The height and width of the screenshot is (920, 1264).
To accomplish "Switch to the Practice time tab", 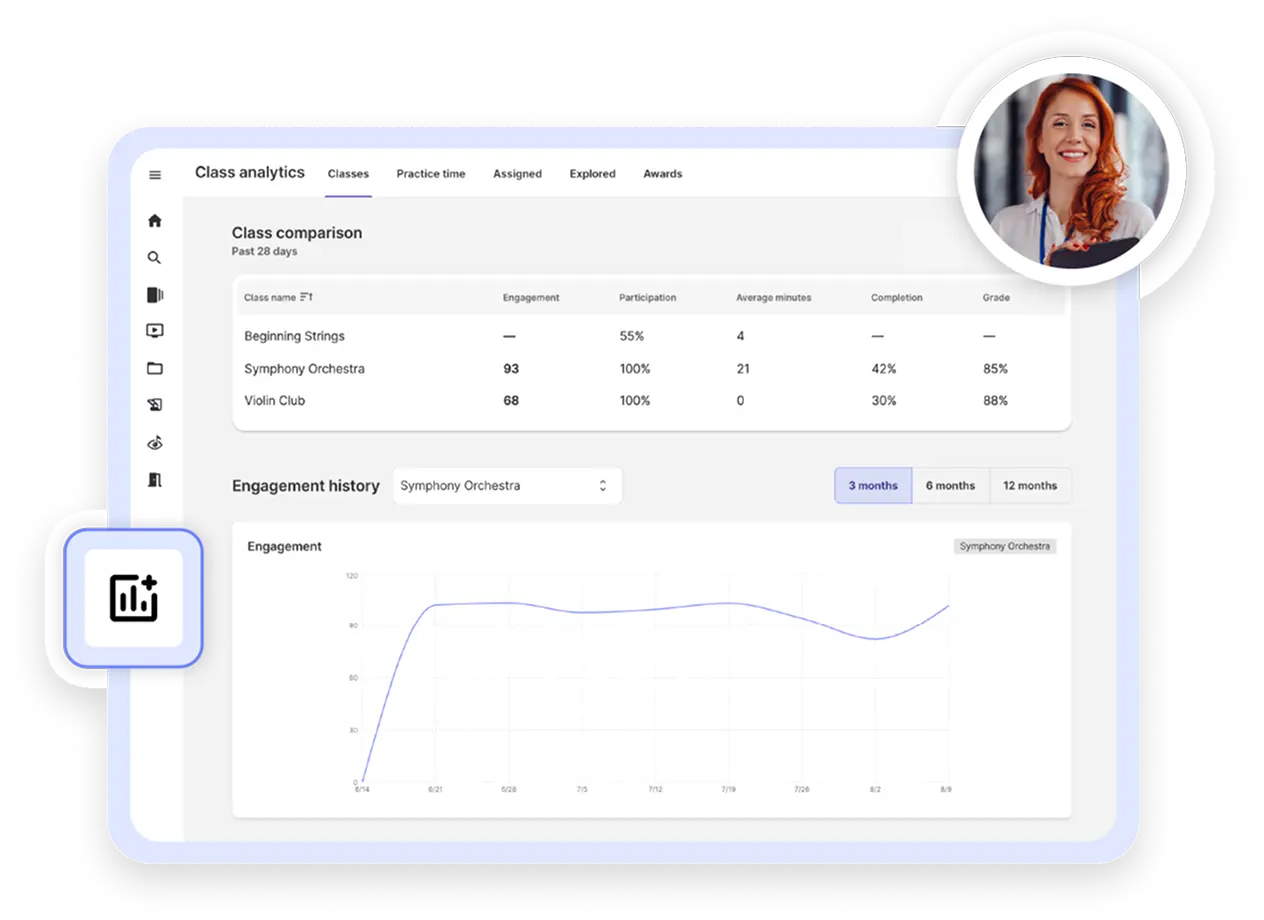I will (x=431, y=173).
